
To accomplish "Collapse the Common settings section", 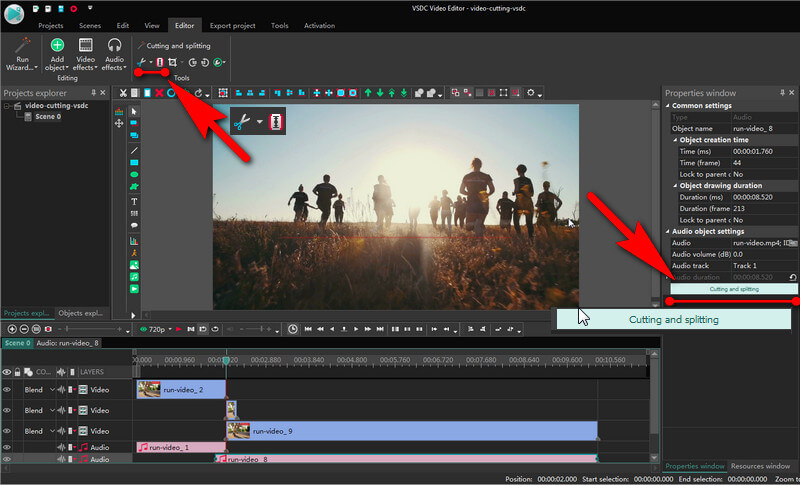I will coord(668,106).
